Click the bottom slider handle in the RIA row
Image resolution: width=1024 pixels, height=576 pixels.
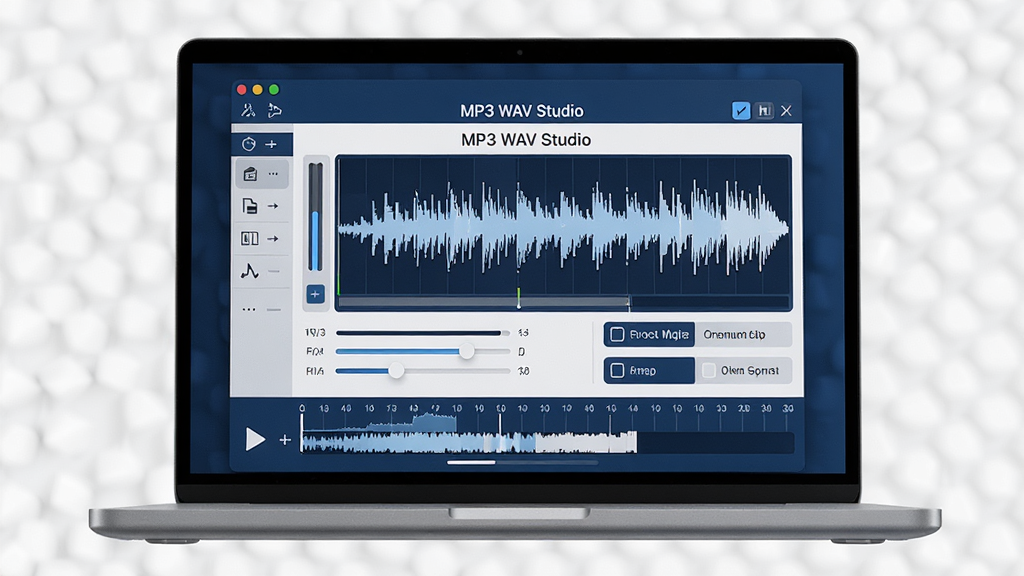pyautogui.click(x=396, y=371)
